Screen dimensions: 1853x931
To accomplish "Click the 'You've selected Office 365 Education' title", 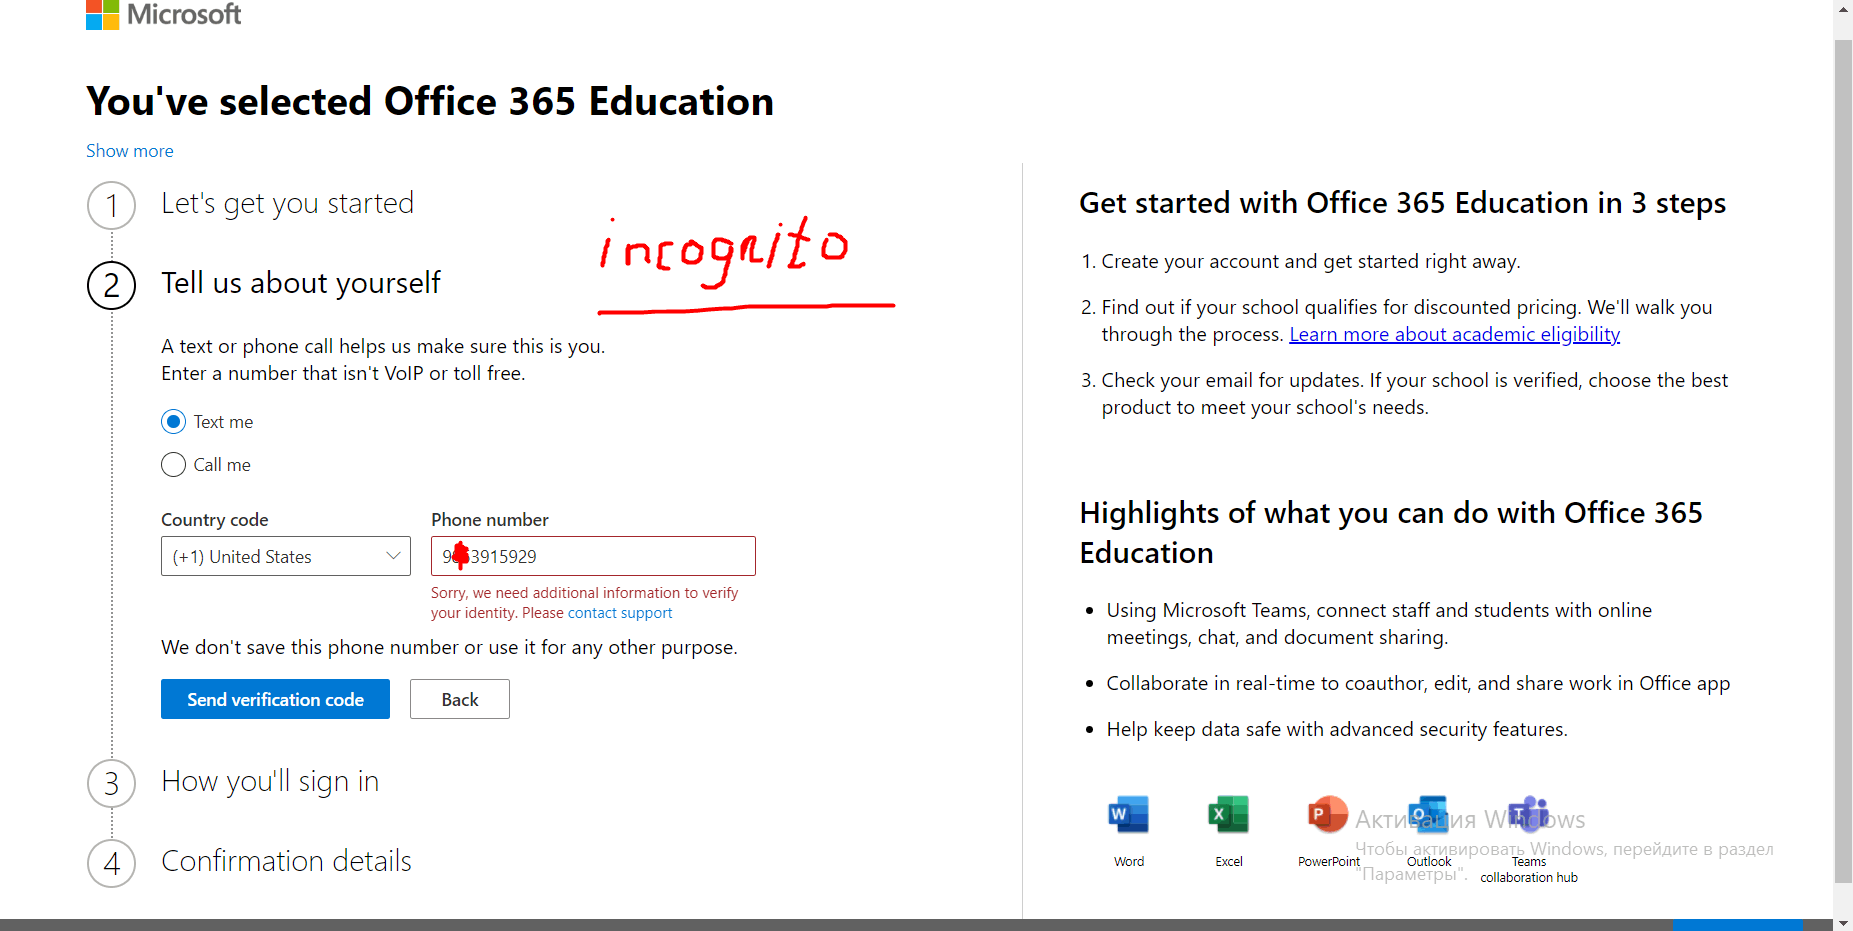I will click(x=430, y=101).
